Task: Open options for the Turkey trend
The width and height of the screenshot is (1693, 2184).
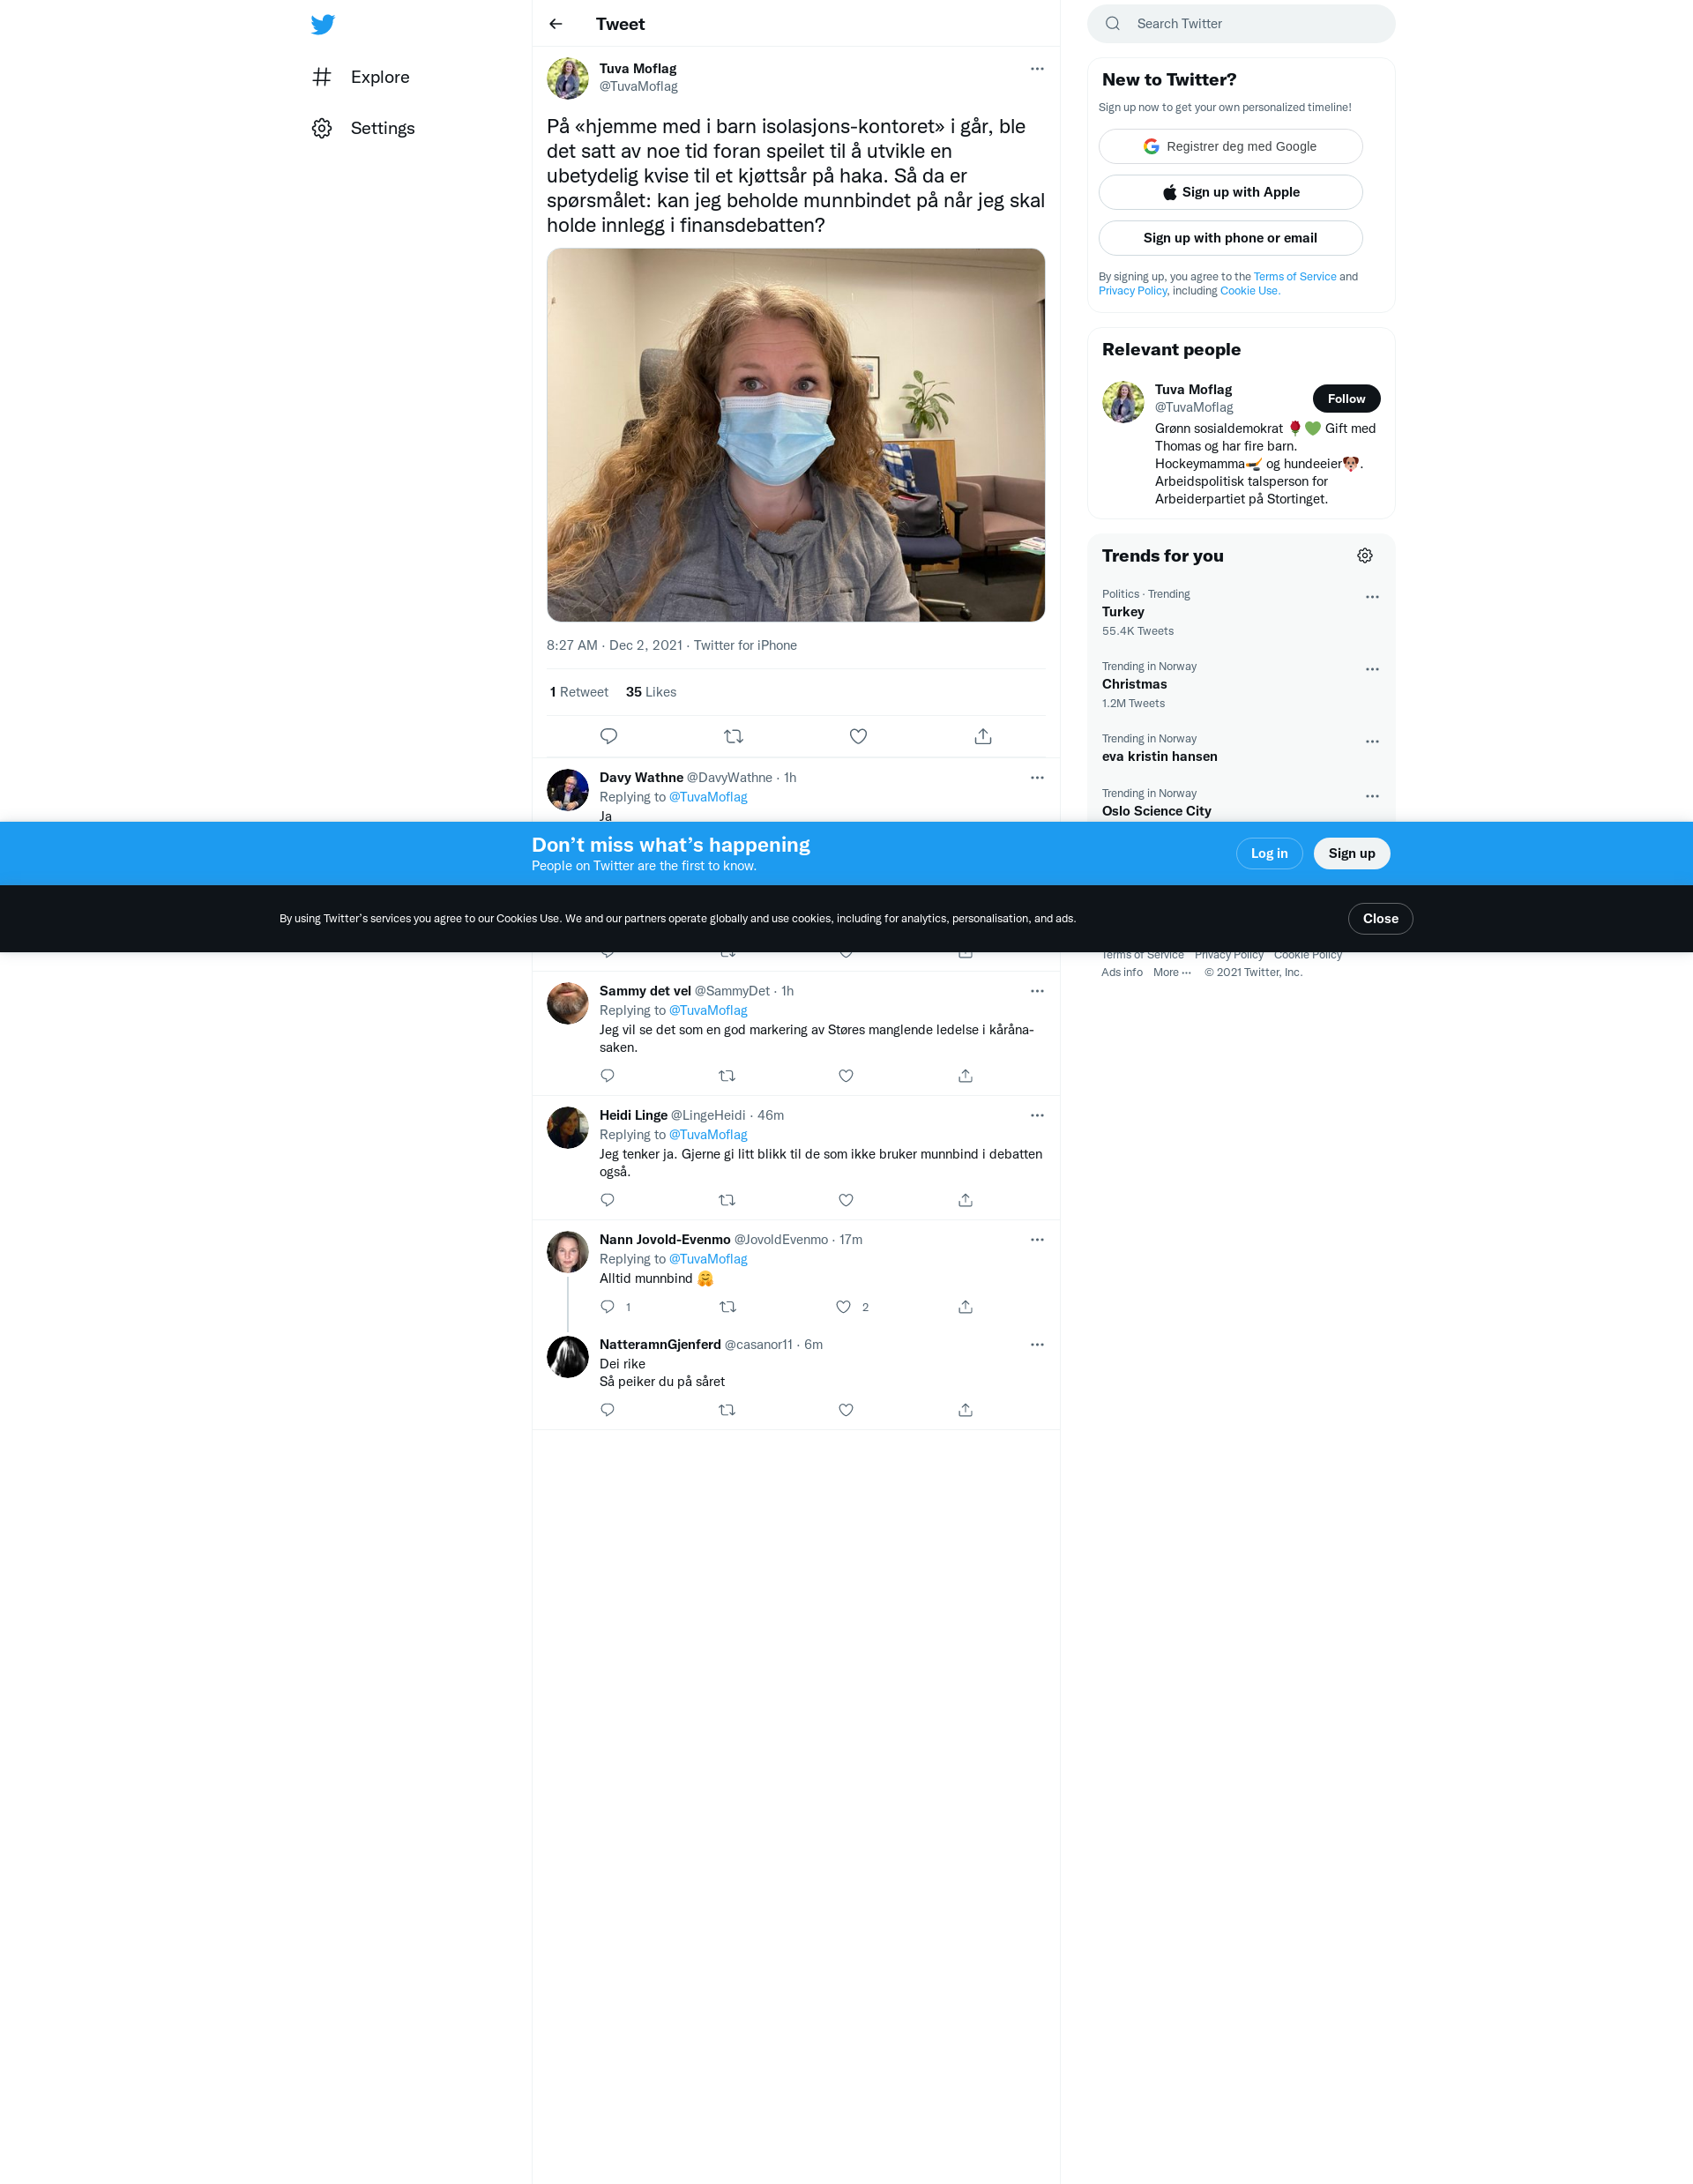Action: [1372, 597]
